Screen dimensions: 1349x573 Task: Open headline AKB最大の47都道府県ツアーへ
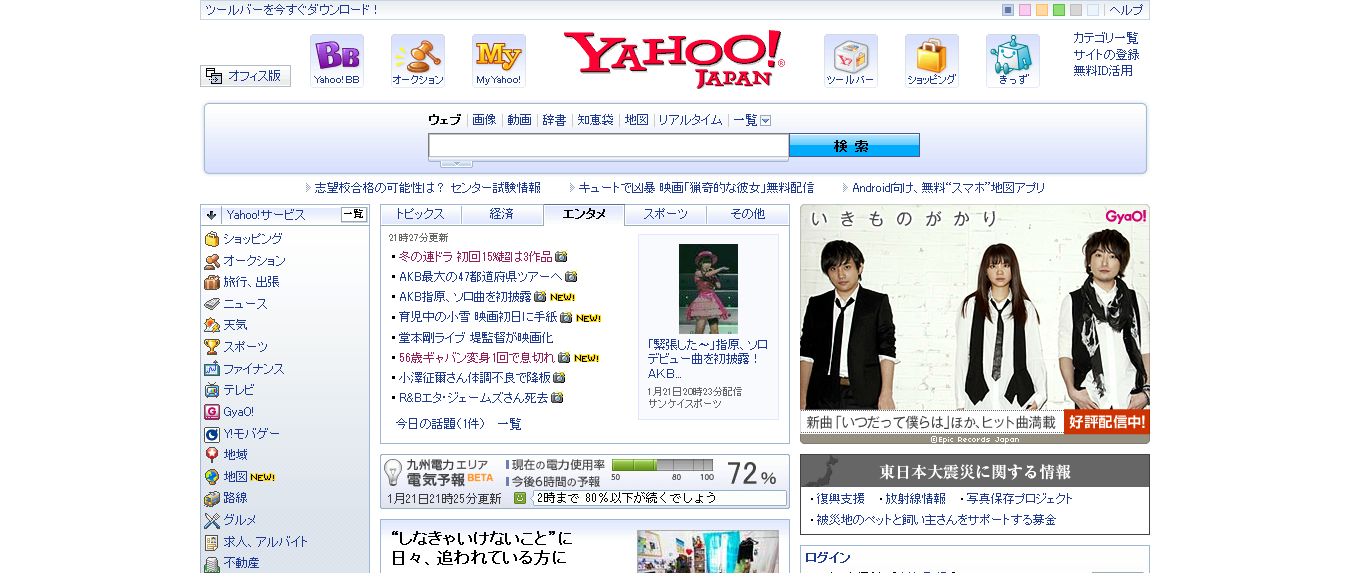point(481,276)
